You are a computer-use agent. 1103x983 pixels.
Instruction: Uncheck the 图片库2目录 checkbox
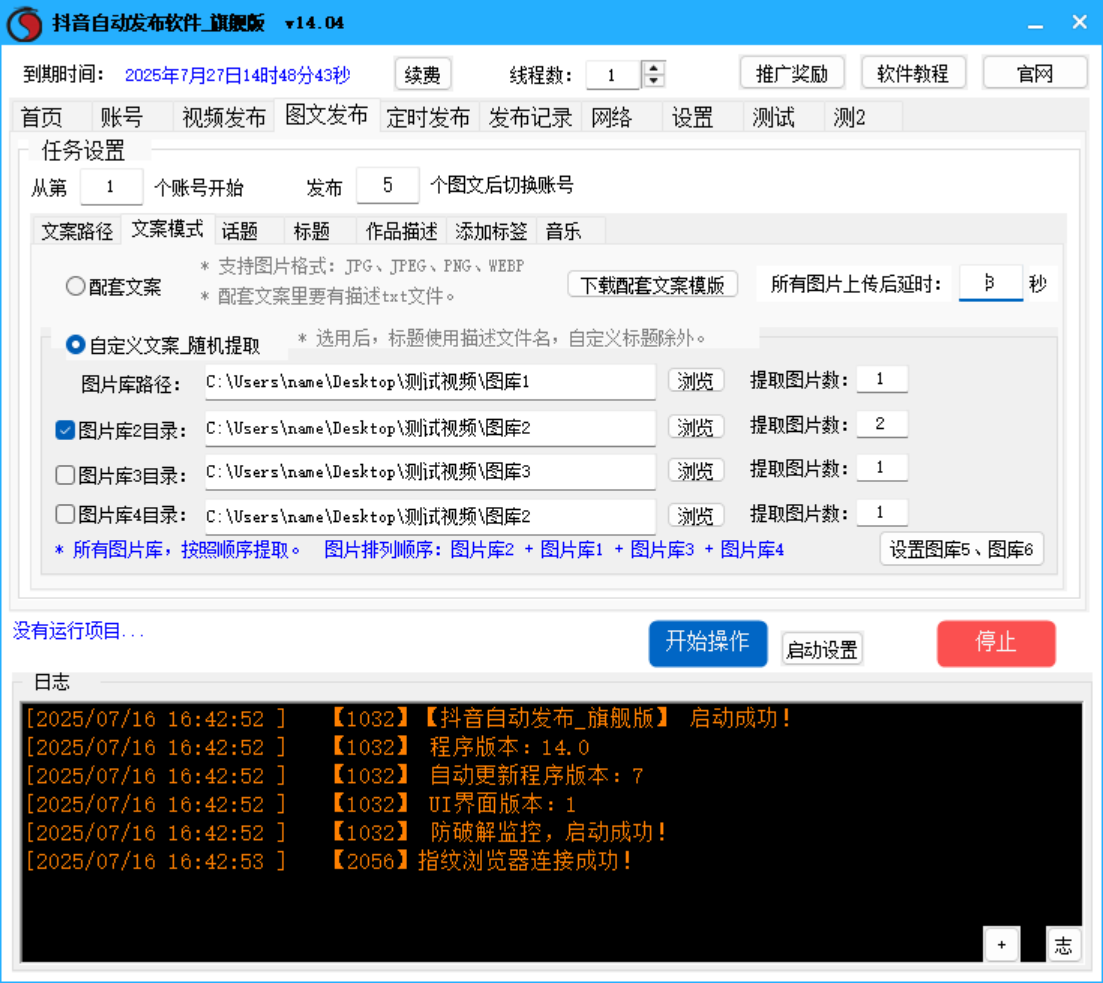pyautogui.click(x=65, y=430)
